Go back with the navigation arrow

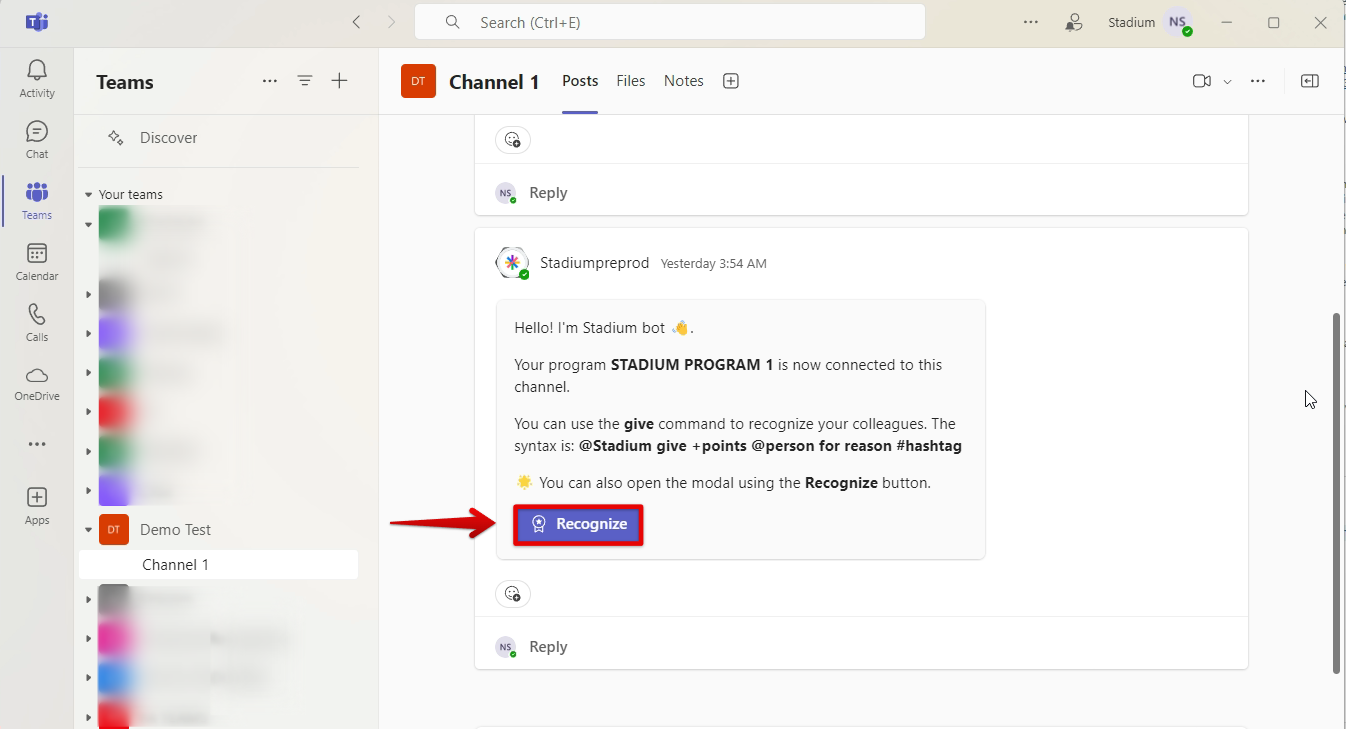(356, 22)
